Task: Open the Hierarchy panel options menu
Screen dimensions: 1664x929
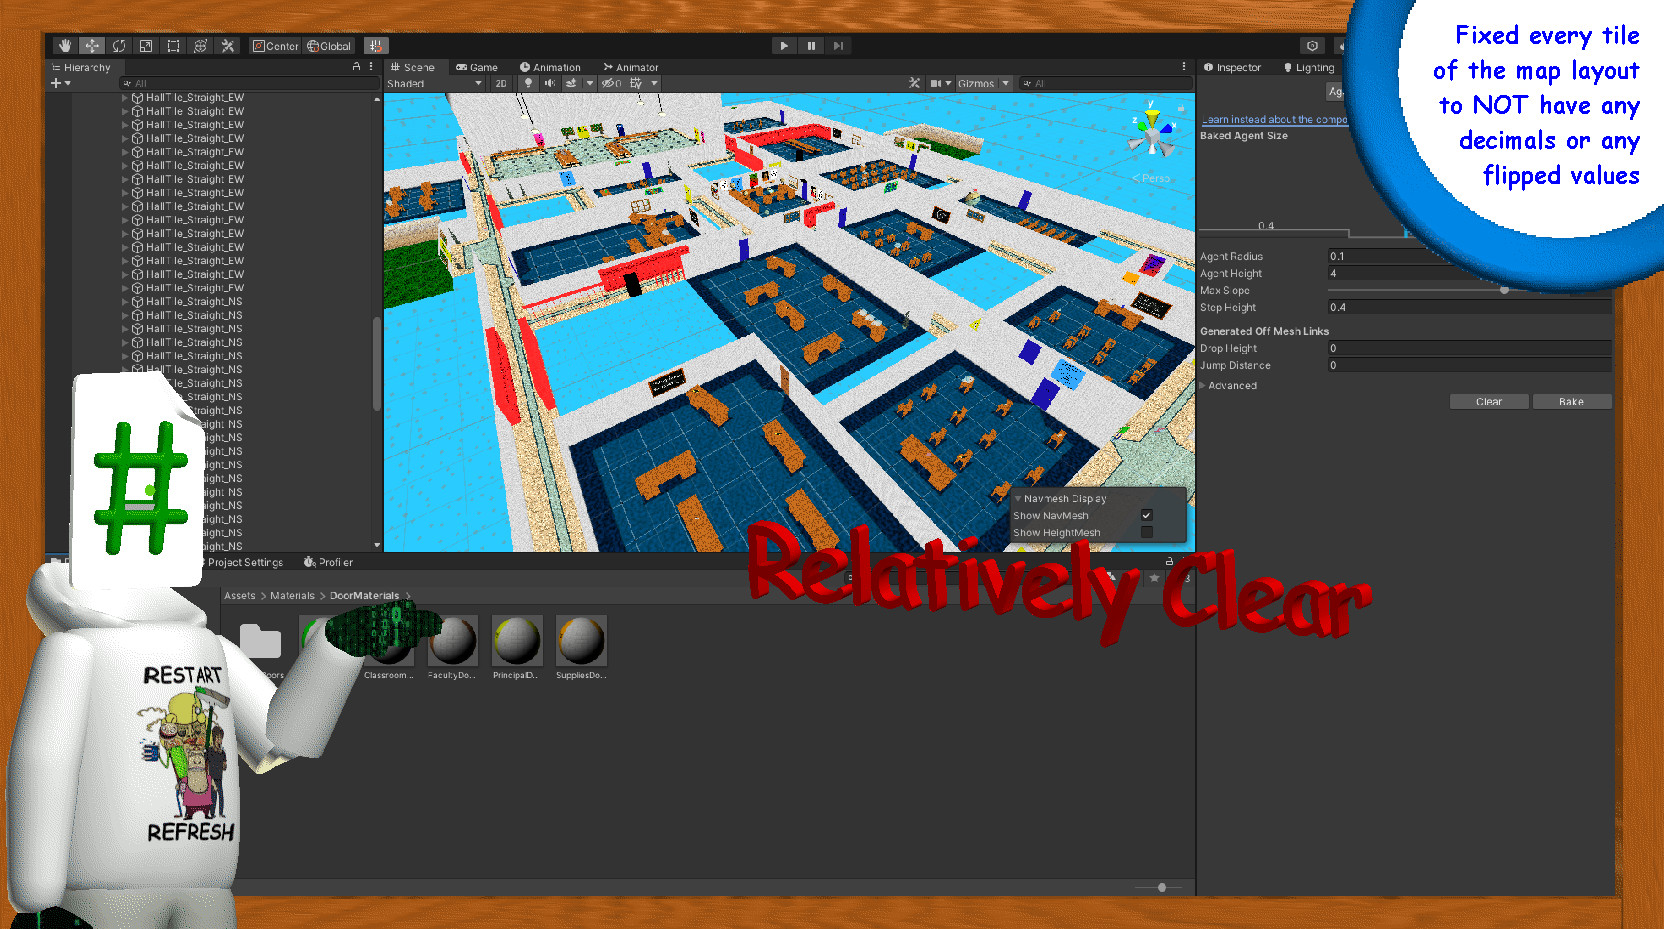Action: [371, 67]
